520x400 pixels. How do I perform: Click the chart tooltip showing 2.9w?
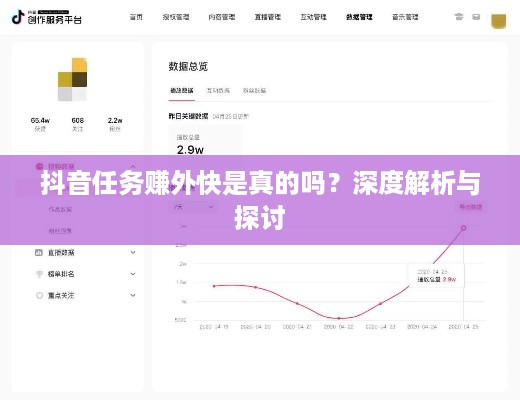tap(436, 276)
